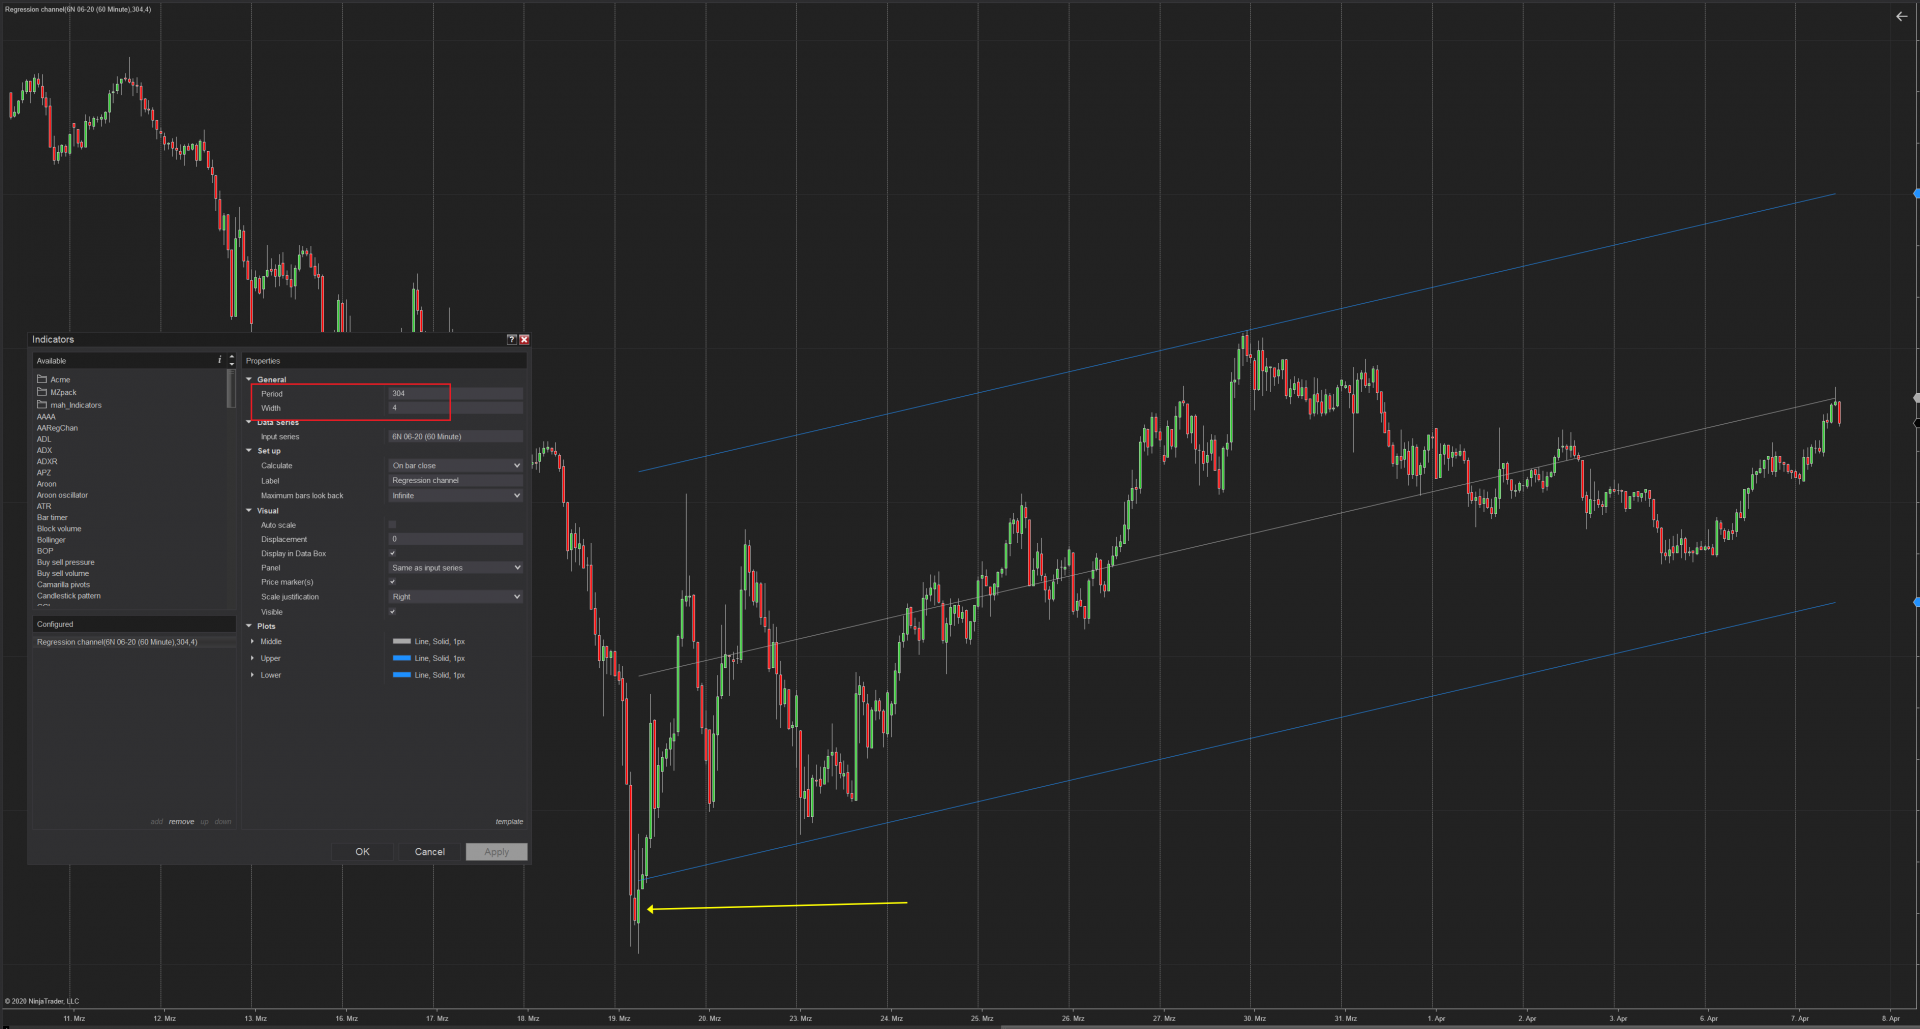Open the Acme indicator folder
This screenshot has height=1029, width=1920.
coord(60,380)
